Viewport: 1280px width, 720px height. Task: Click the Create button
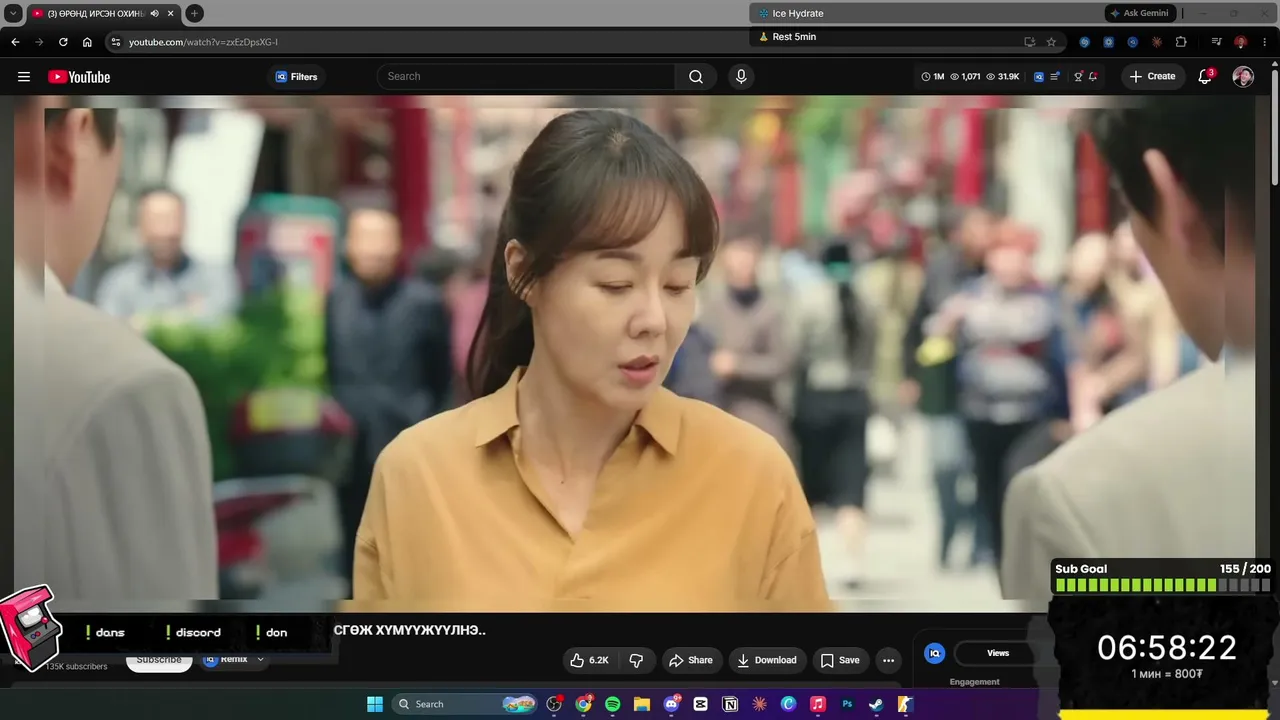(1152, 77)
